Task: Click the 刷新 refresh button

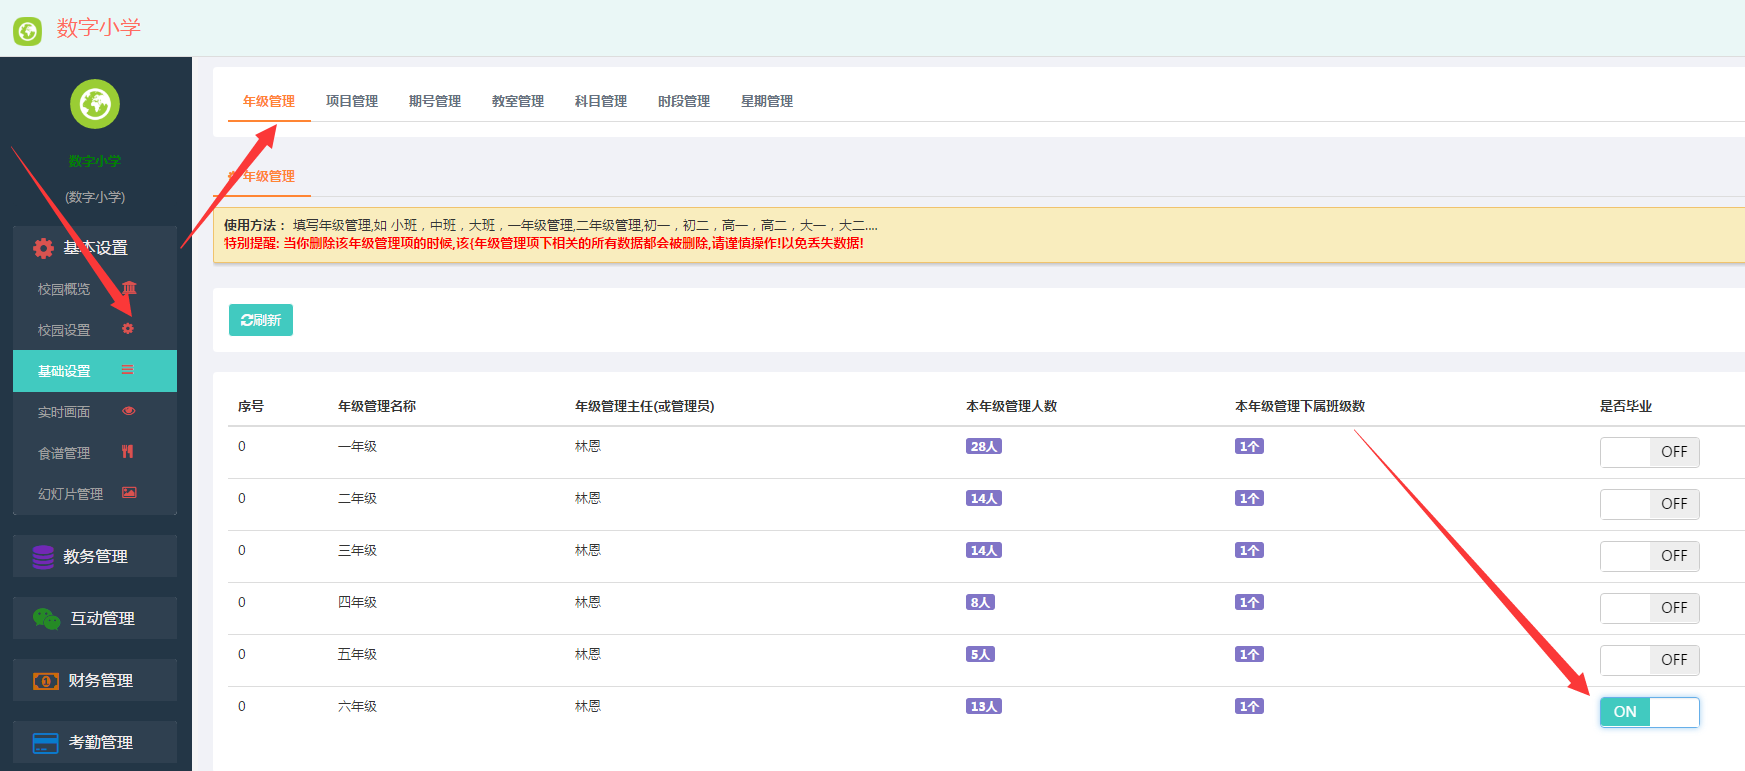Action: point(261,320)
